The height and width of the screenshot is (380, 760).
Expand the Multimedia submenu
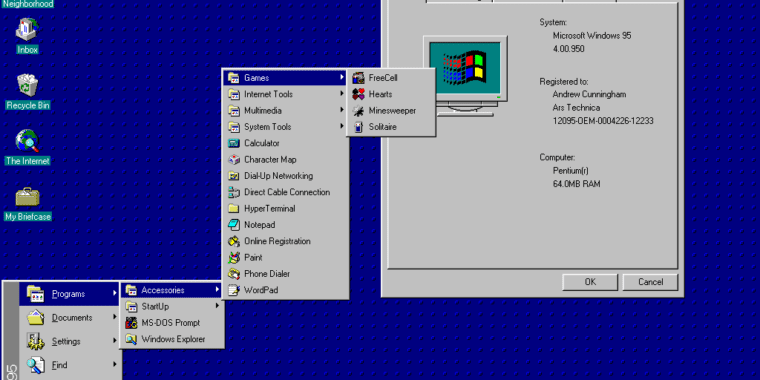(285, 111)
